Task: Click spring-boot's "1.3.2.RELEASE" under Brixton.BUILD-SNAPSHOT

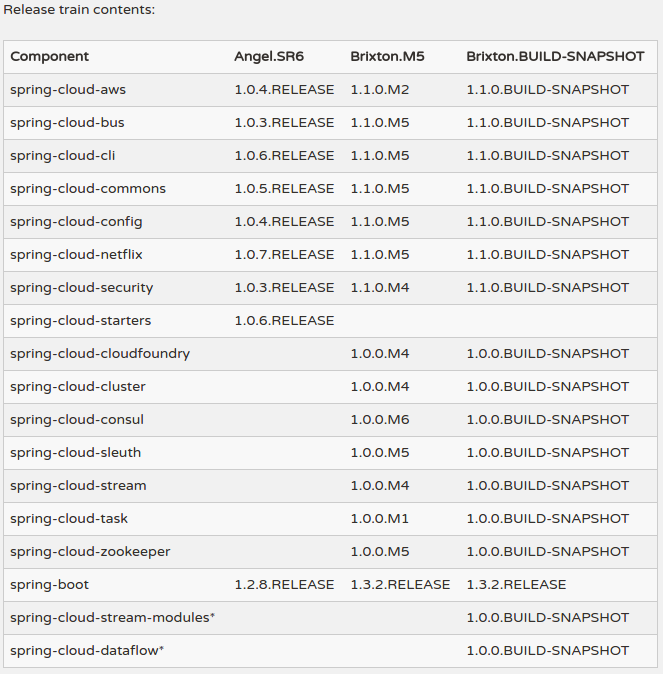Action: (516, 585)
